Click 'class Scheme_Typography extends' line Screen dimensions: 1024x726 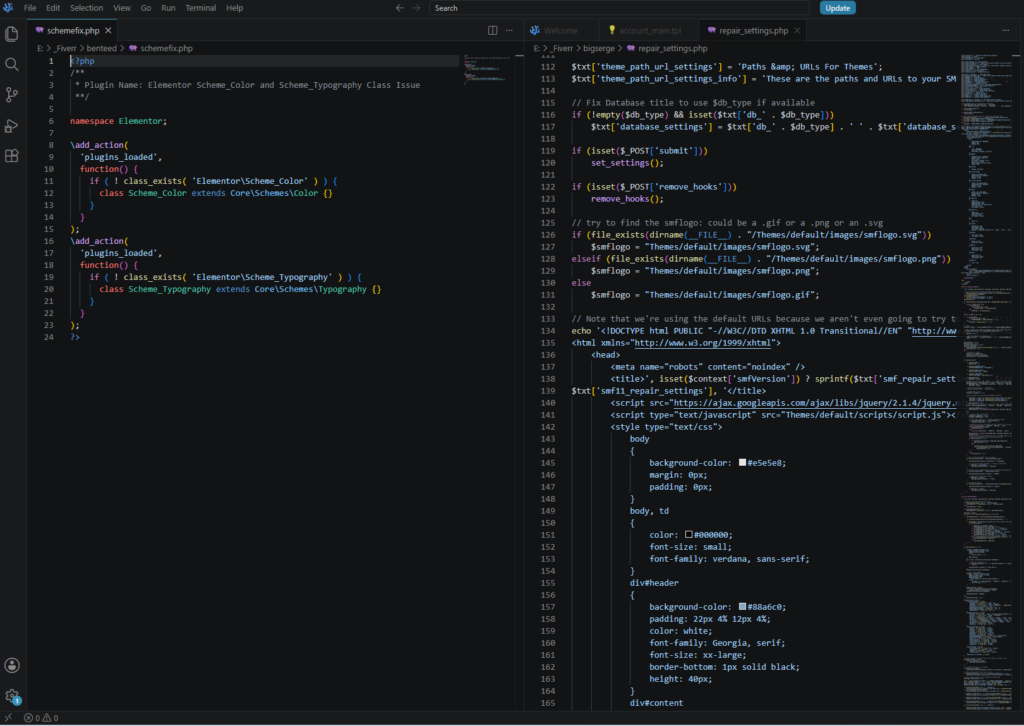coord(240,289)
